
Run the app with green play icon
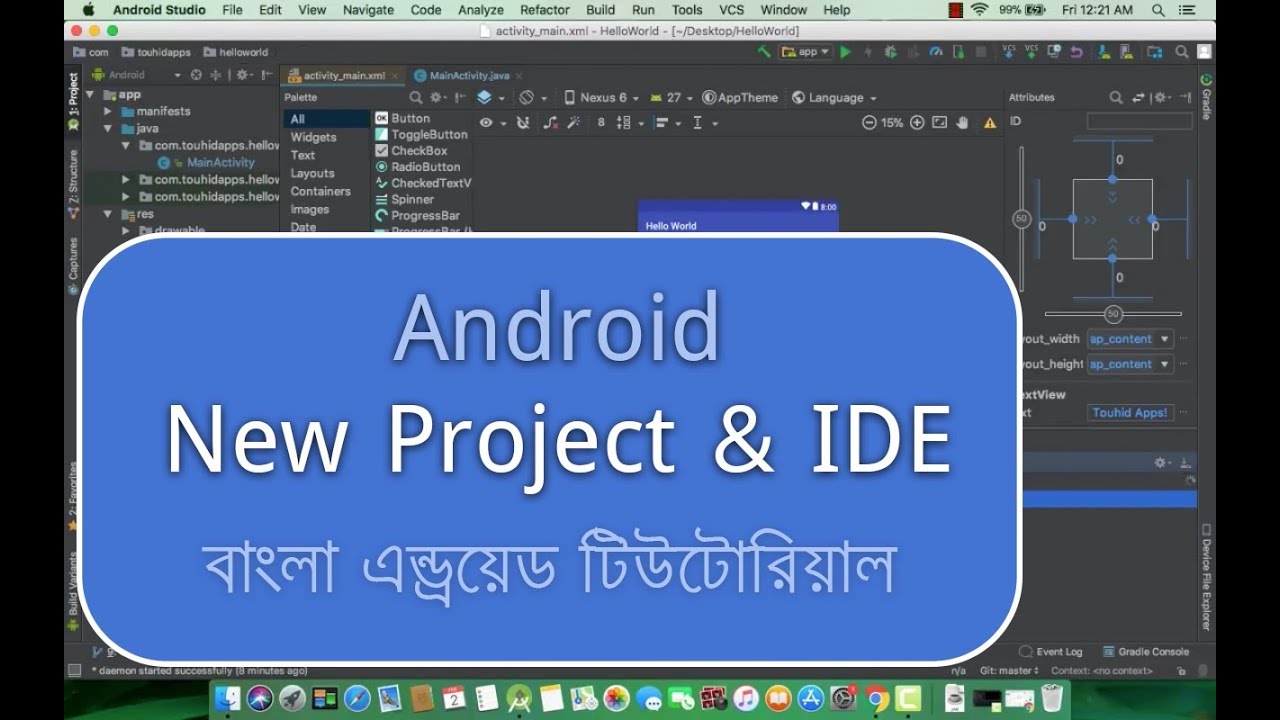click(845, 52)
